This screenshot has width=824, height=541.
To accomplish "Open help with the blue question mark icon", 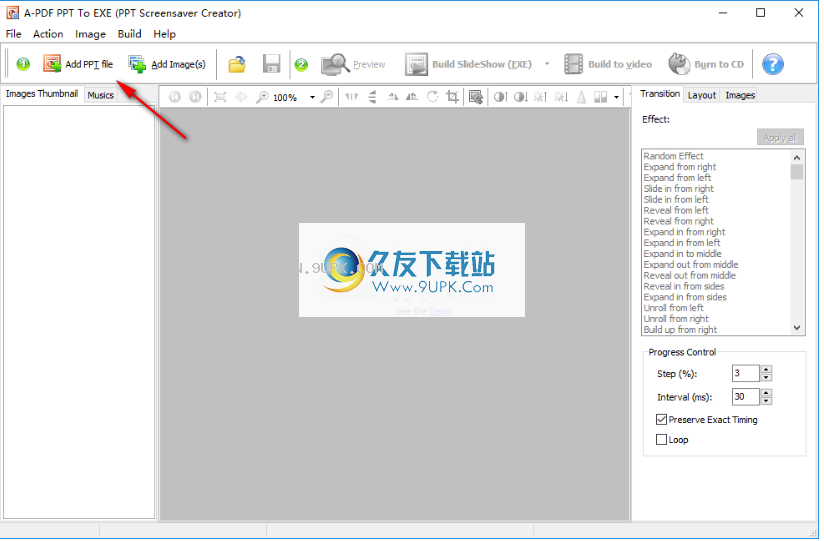I will [x=772, y=64].
